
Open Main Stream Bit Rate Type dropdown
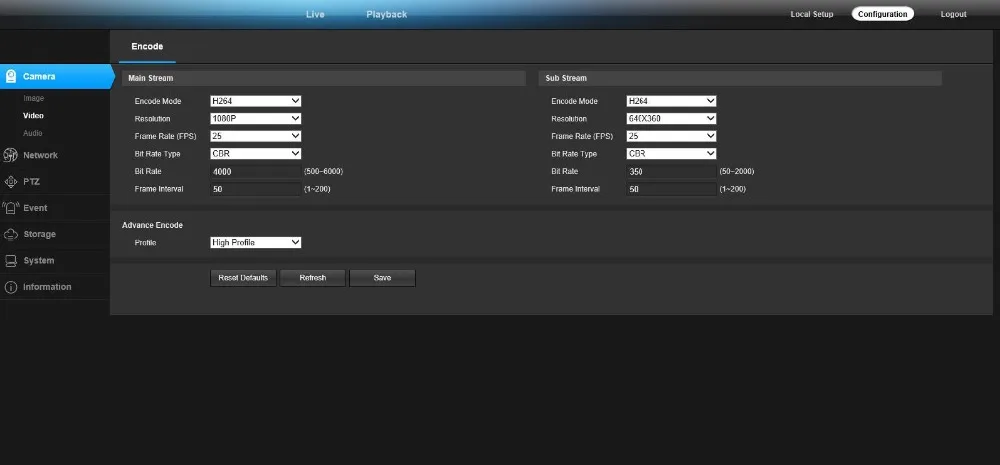tap(256, 154)
